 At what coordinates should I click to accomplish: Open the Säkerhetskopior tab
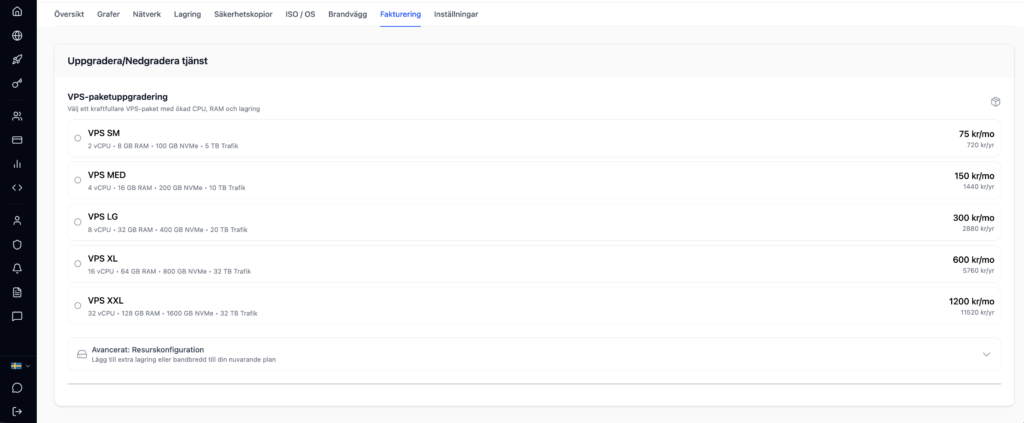coord(244,14)
